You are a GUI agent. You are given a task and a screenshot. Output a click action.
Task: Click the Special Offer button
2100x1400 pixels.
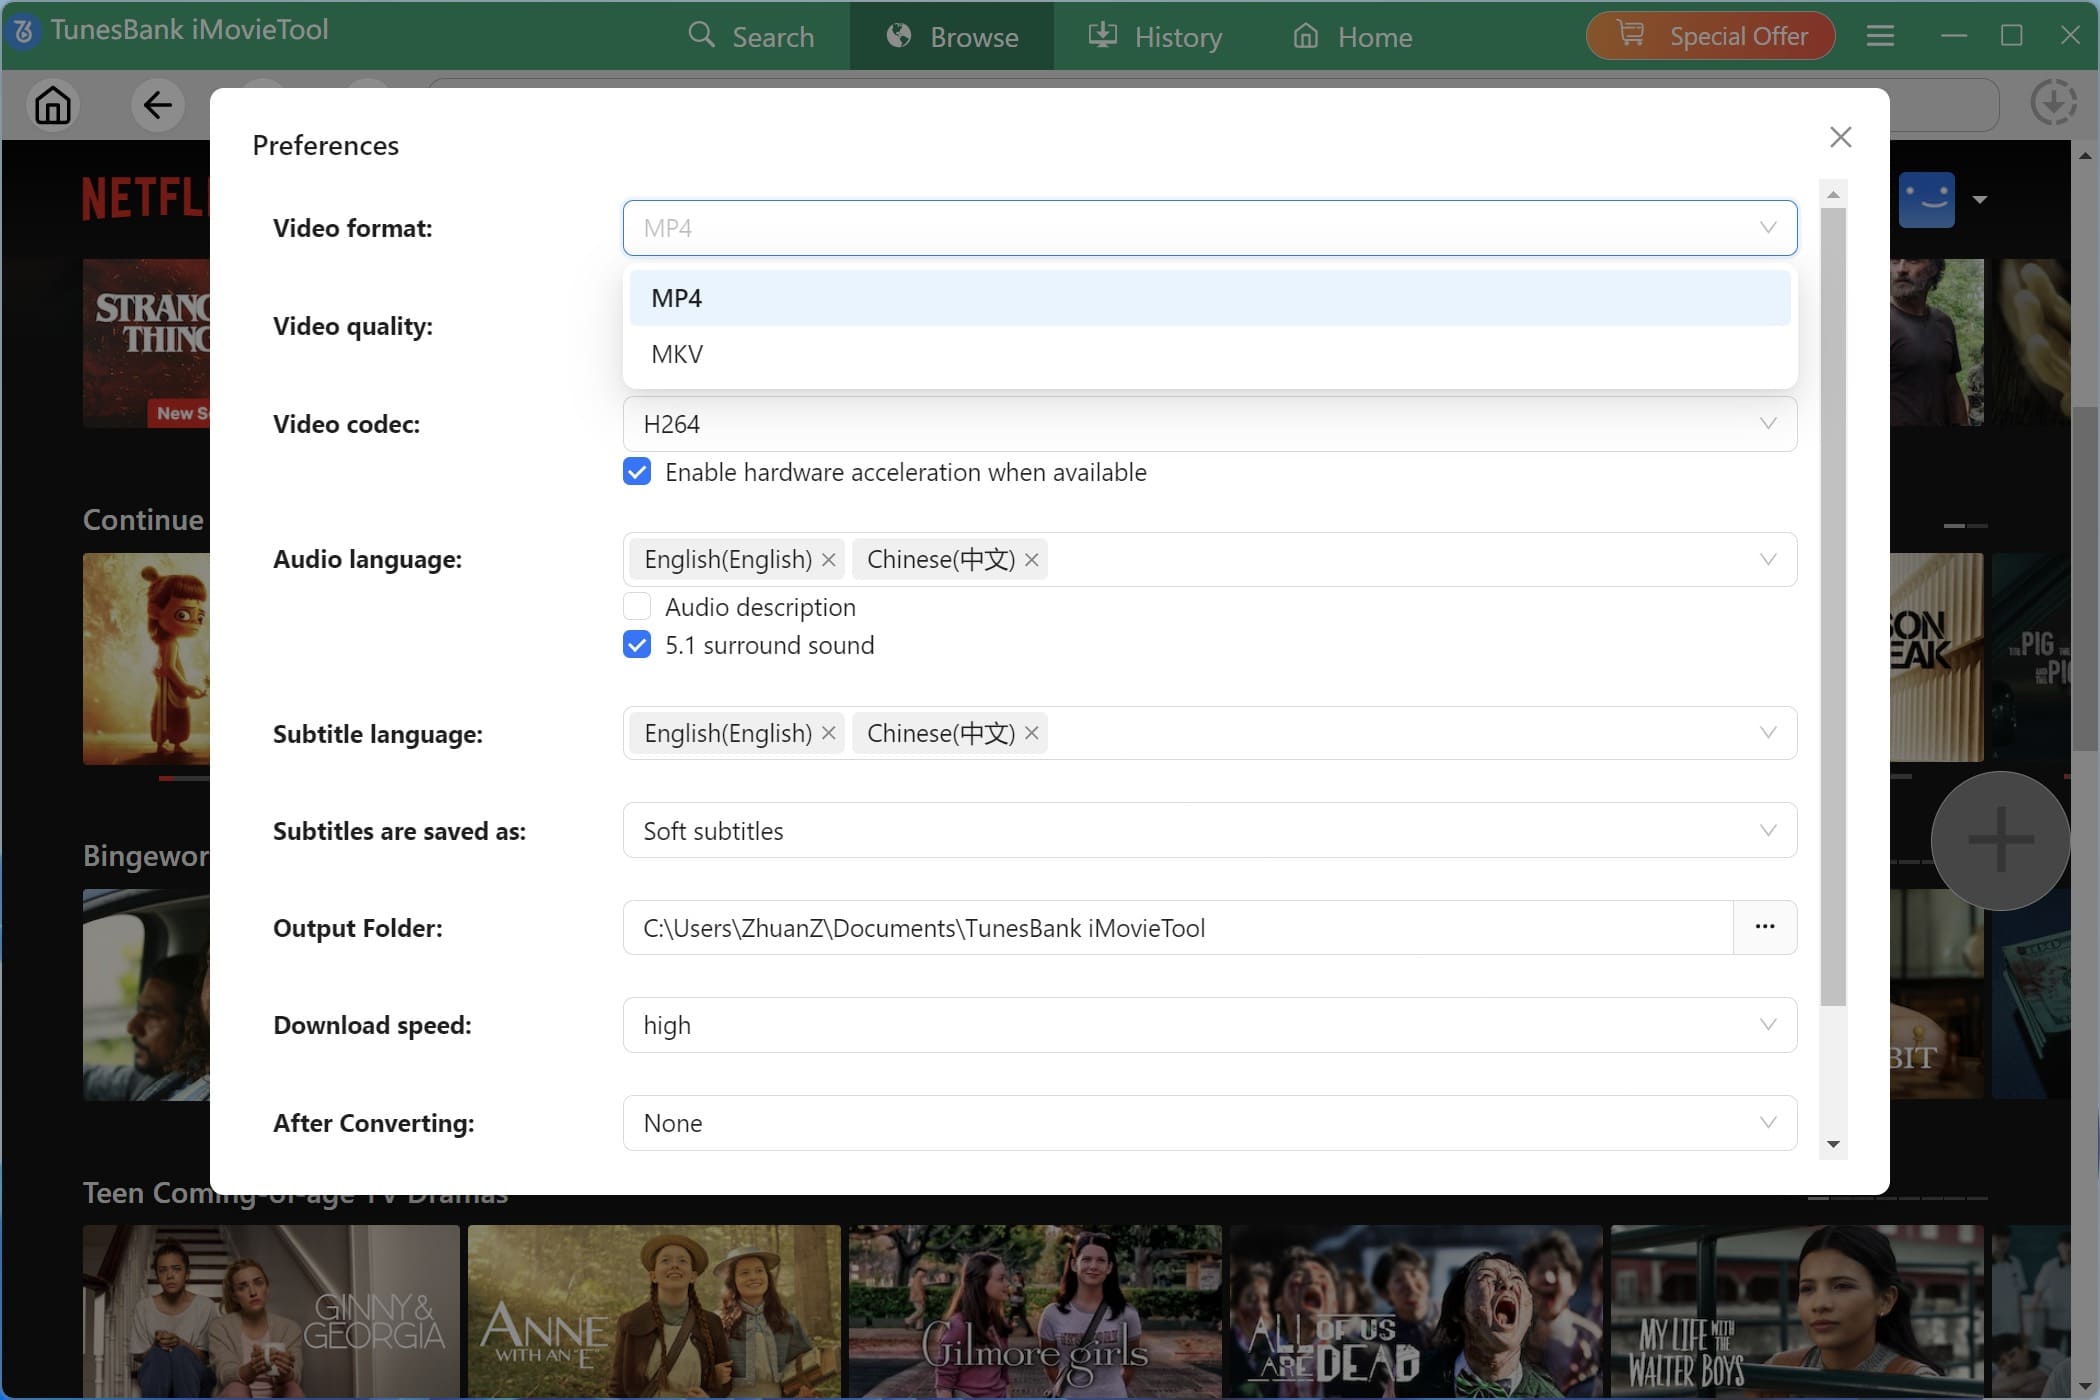pos(1710,35)
